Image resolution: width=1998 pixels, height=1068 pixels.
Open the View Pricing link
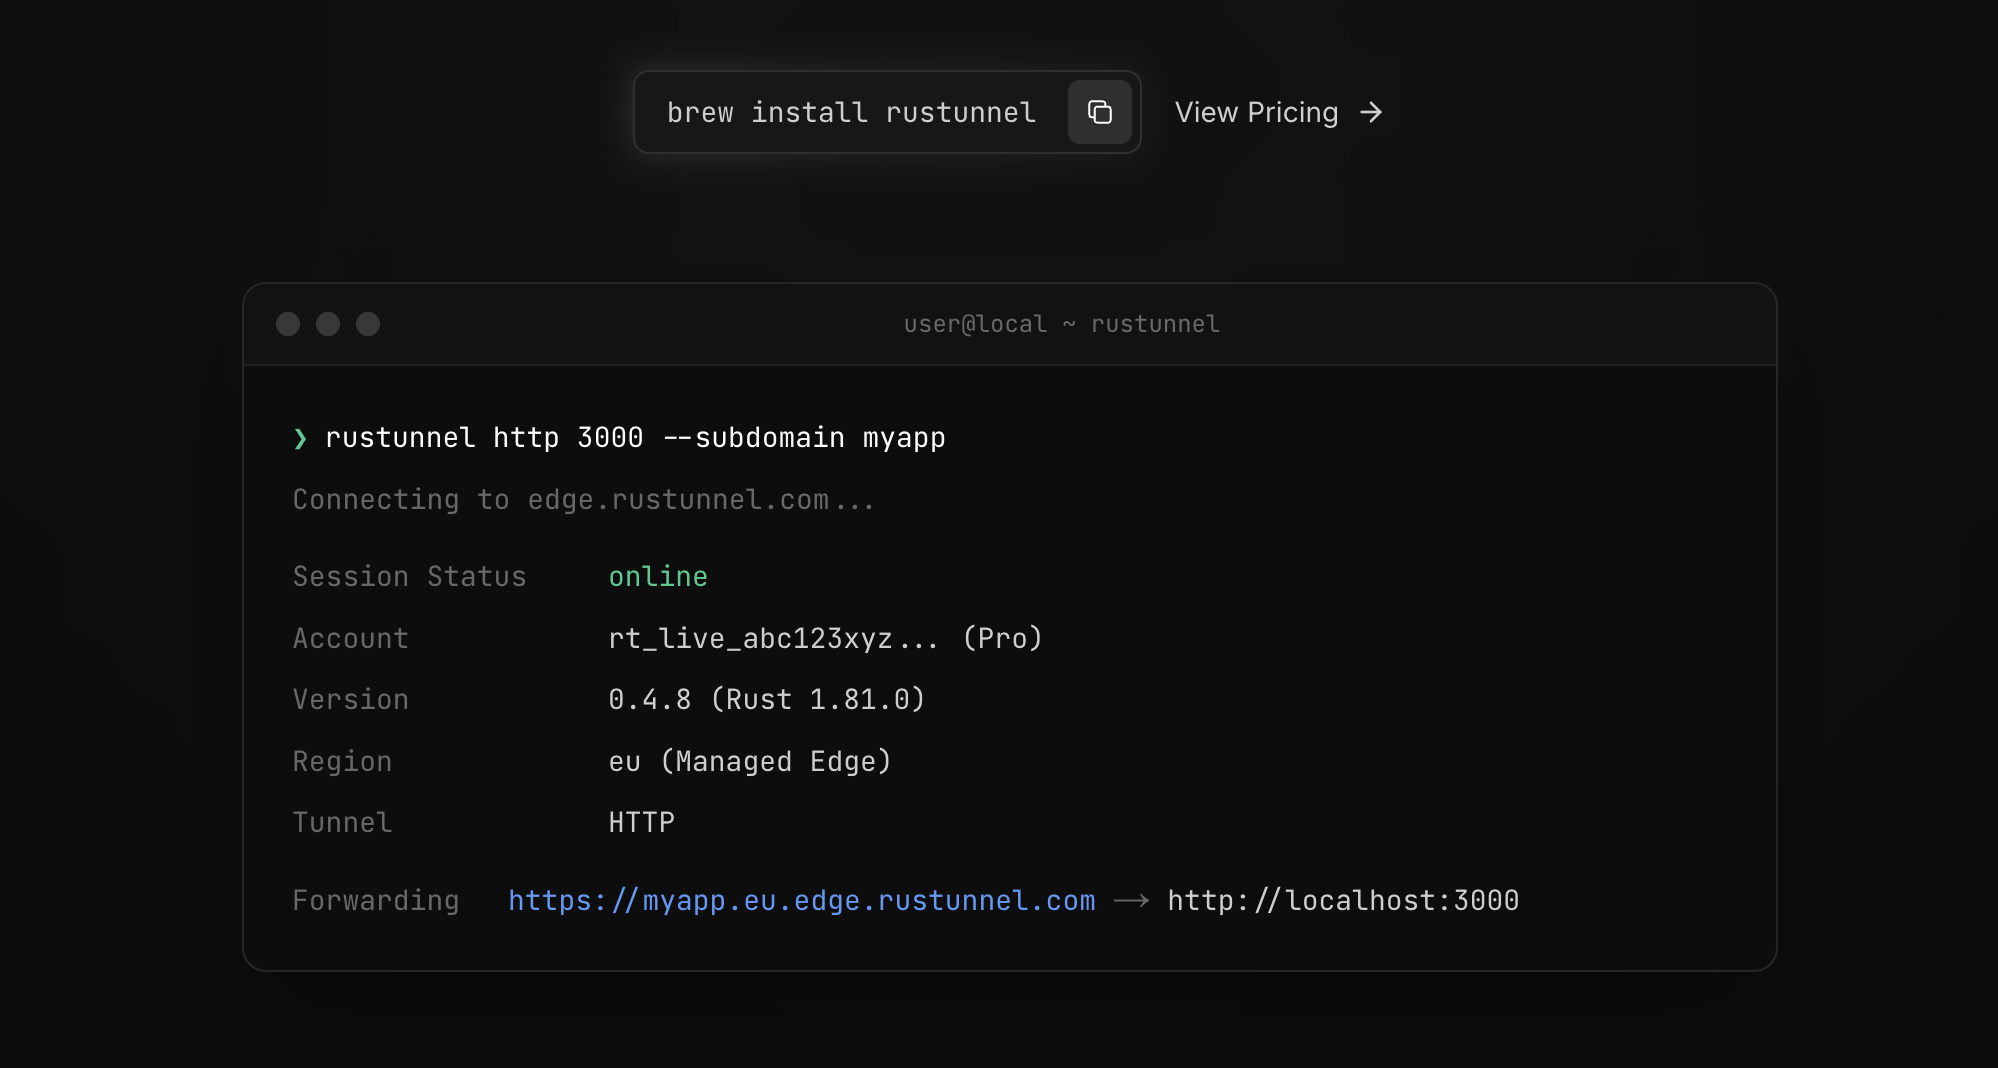(1256, 112)
